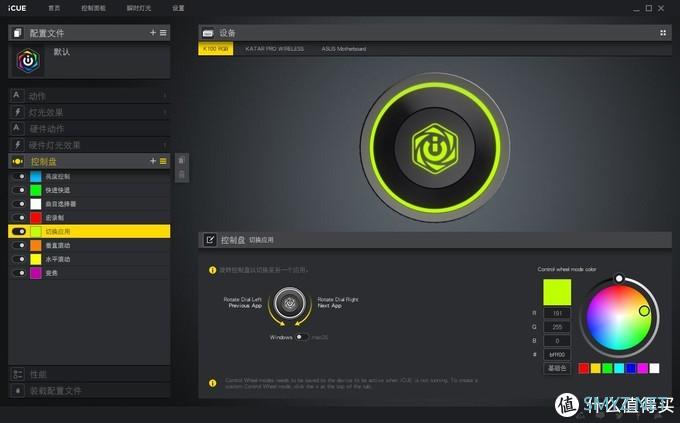This screenshot has width=680, height=423.
Task: Click the 硬件灯光效果 hardware lighting bolt icon
Action: [x=17, y=145]
